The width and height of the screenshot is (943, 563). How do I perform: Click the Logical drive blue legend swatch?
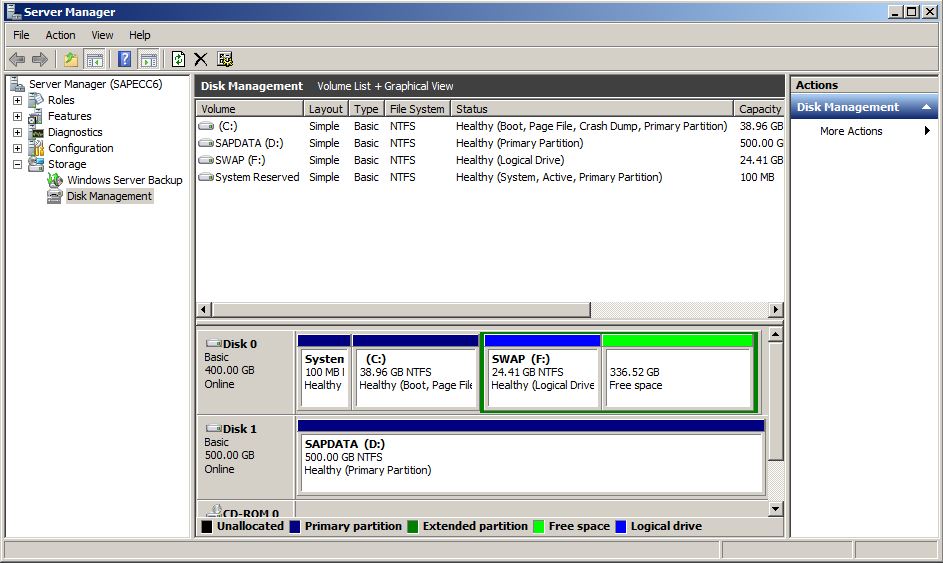pos(621,526)
